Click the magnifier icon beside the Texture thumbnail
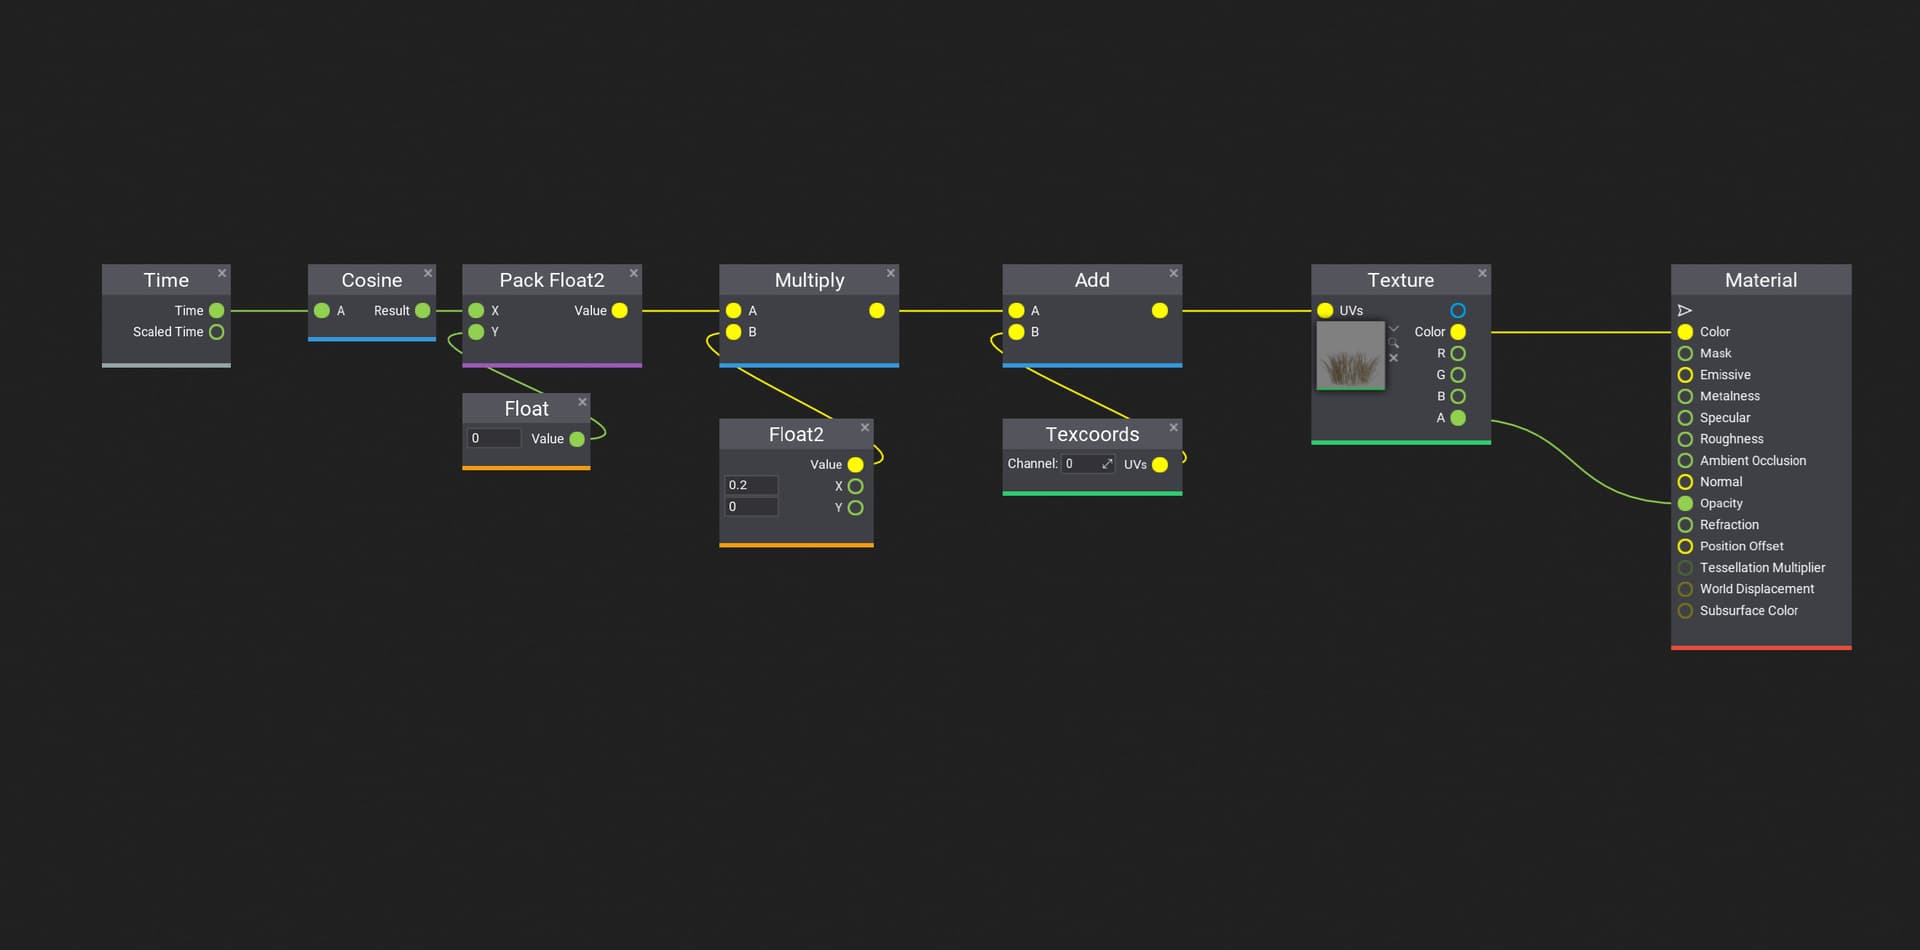This screenshot has height=950, width=1920. (1394, 343)
